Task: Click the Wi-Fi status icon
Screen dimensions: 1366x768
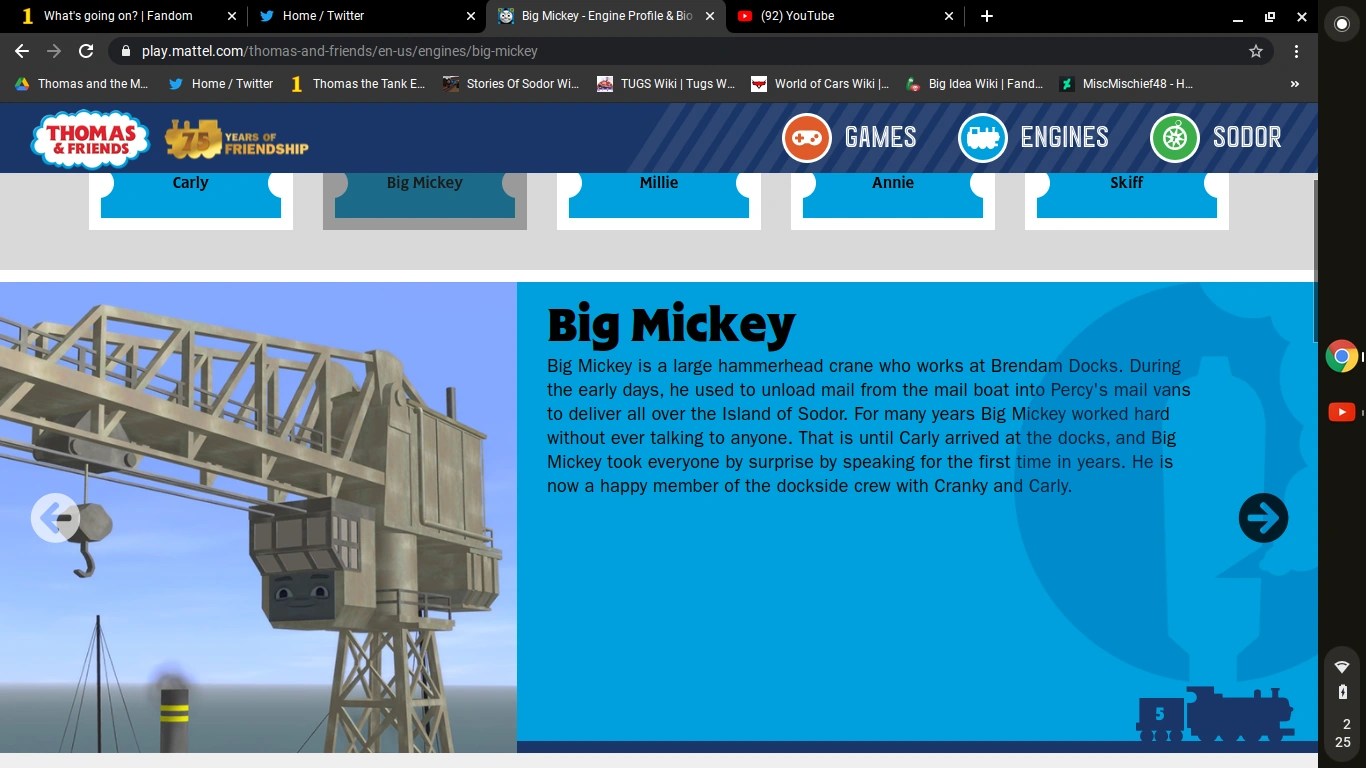Action: click(1341, 667)
